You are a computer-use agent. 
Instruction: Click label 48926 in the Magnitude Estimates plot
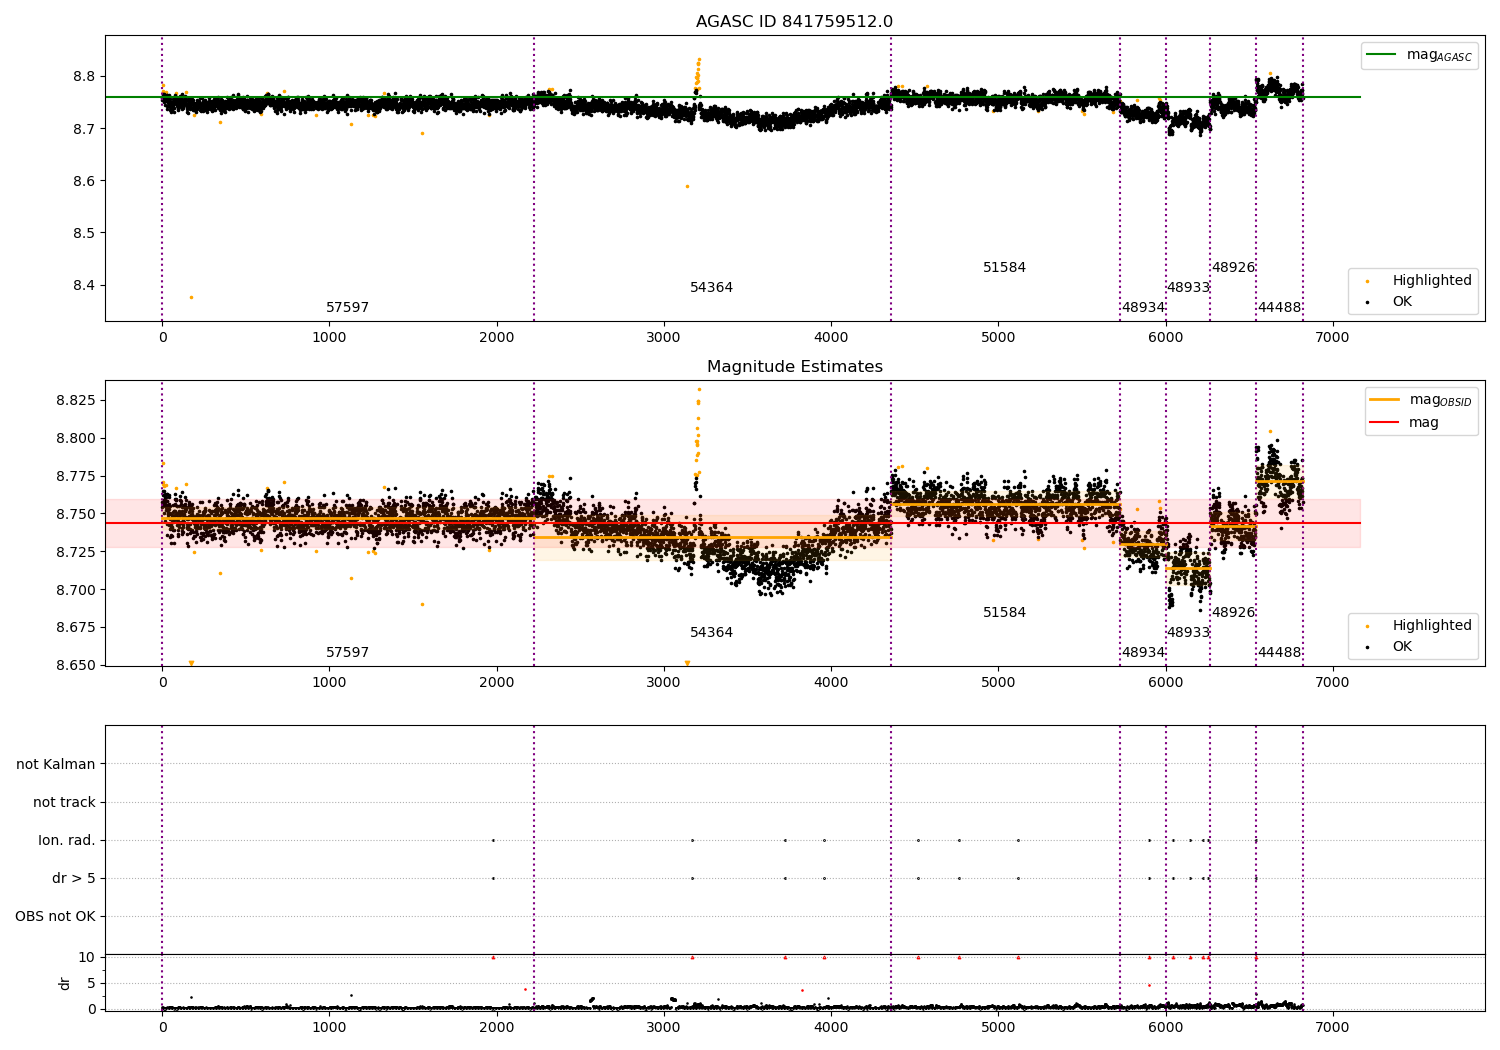pyautogui.click(x=1233, y=613)
